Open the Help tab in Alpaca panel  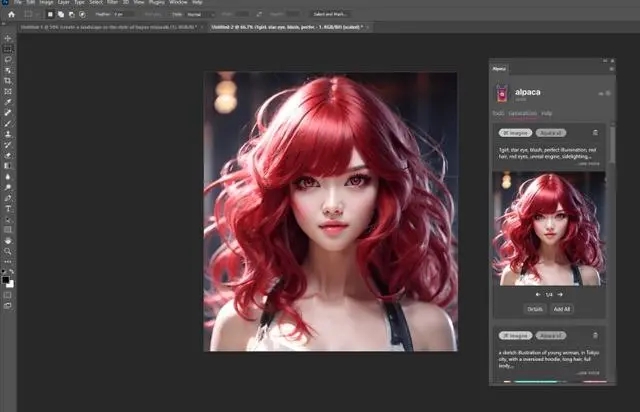tap(547, 113)
